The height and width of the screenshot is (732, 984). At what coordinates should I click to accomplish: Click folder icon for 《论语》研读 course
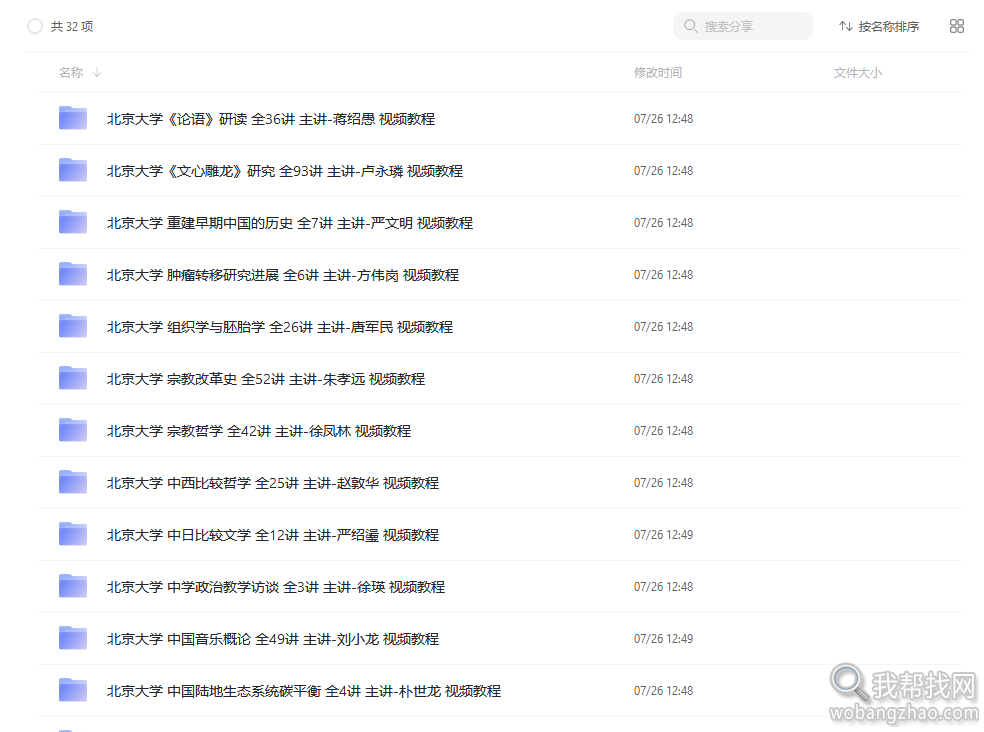point(73,118)
